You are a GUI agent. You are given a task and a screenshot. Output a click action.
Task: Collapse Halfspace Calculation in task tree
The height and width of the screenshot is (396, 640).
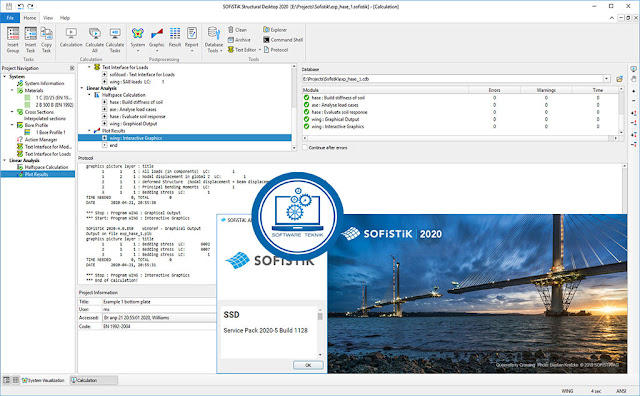coord(89,95)
